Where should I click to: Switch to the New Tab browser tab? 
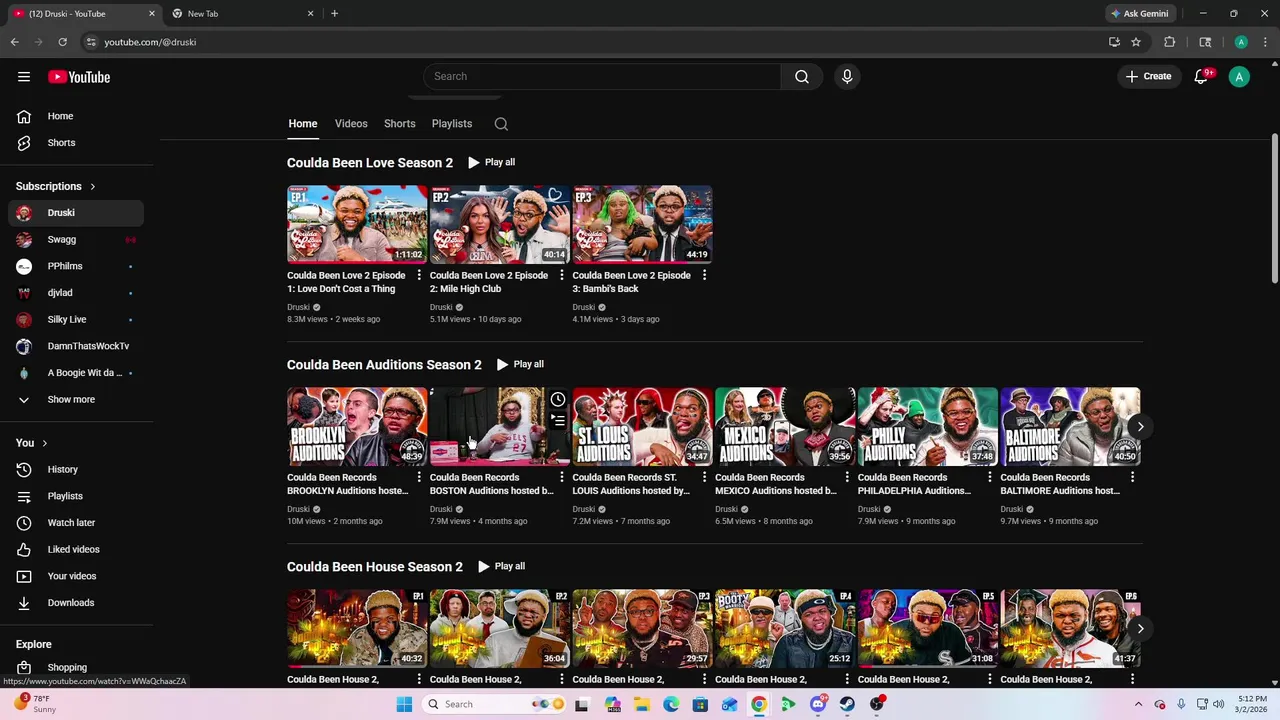243,13
